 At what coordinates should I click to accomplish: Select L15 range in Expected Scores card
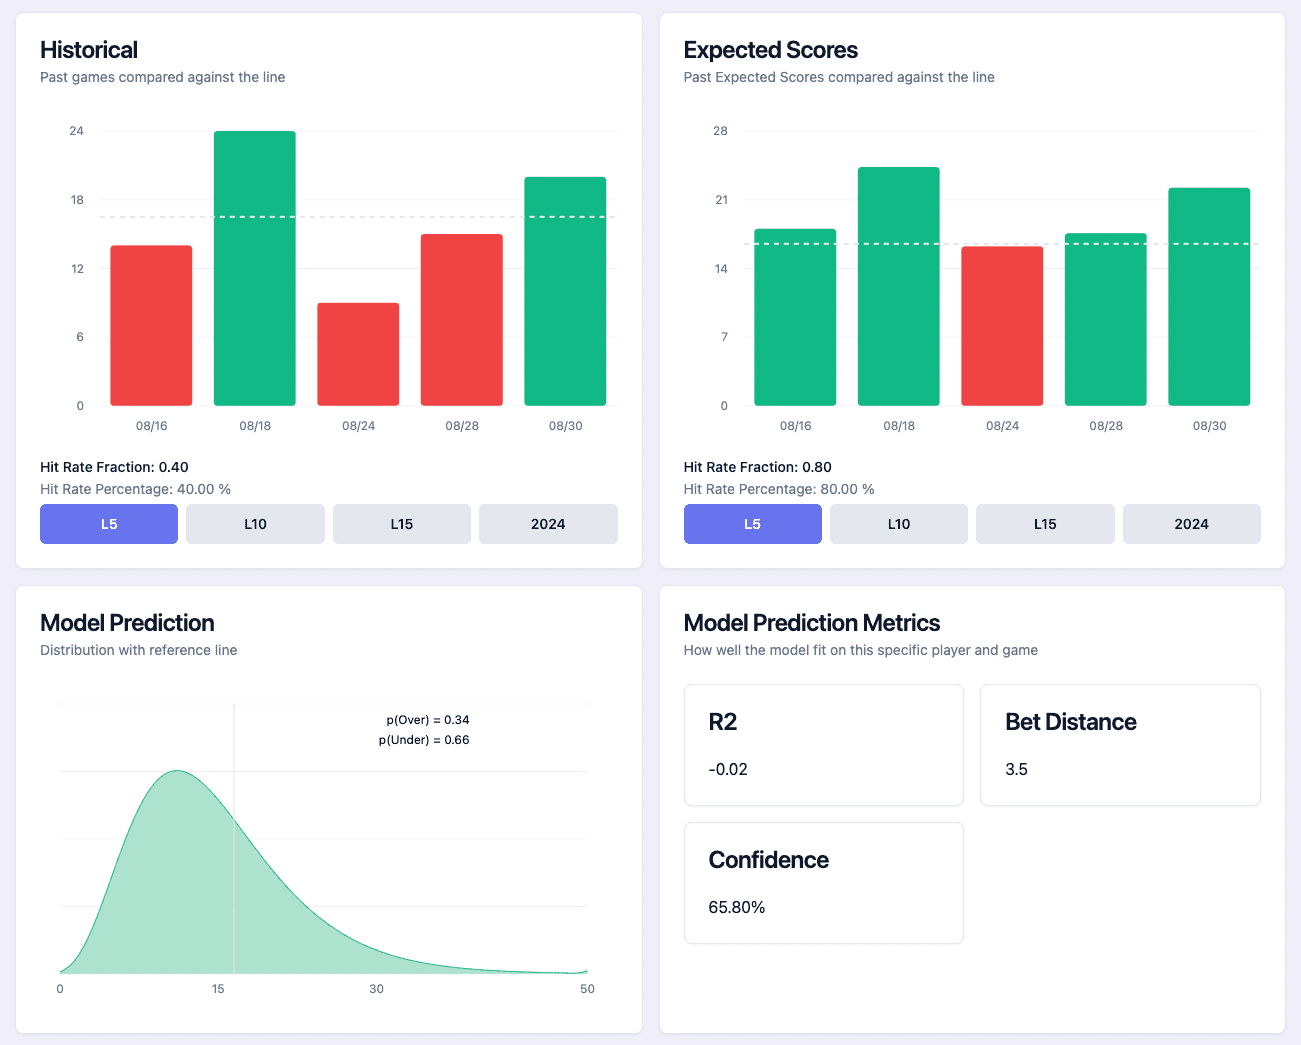point(1045,524)
